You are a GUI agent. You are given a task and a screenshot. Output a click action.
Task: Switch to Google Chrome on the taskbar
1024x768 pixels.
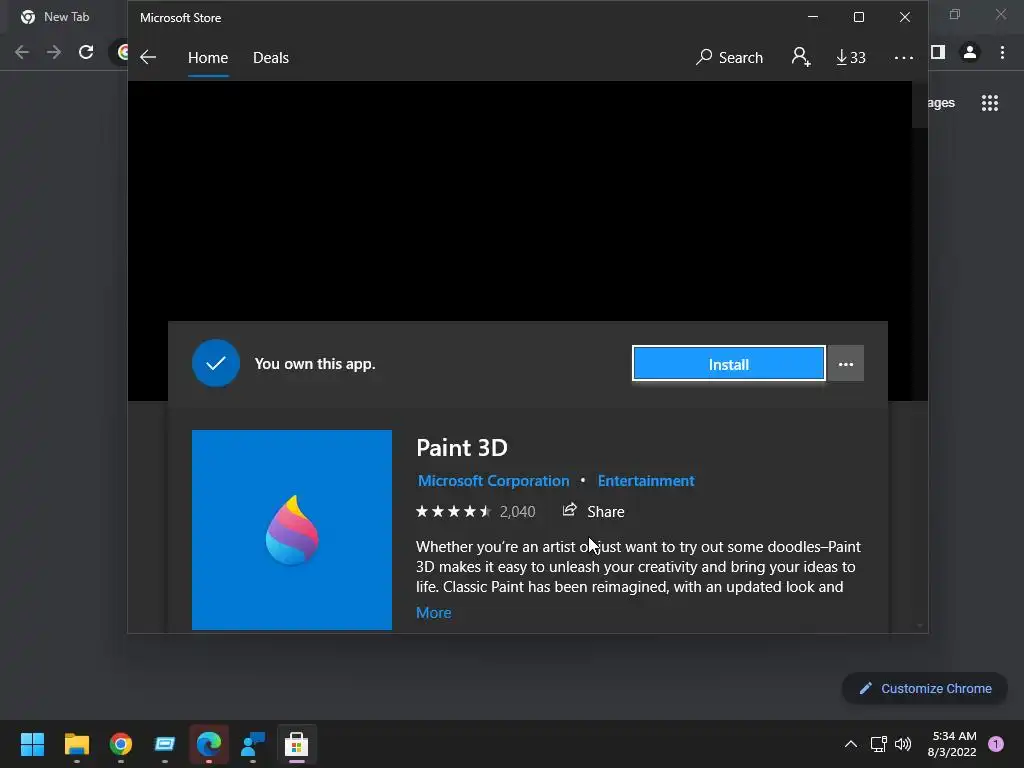tap(121, 744)
